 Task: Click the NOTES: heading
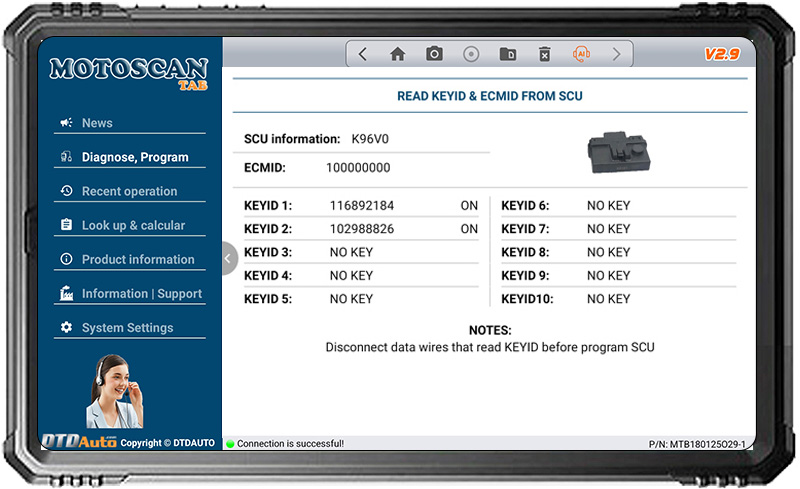pos(490,330)
